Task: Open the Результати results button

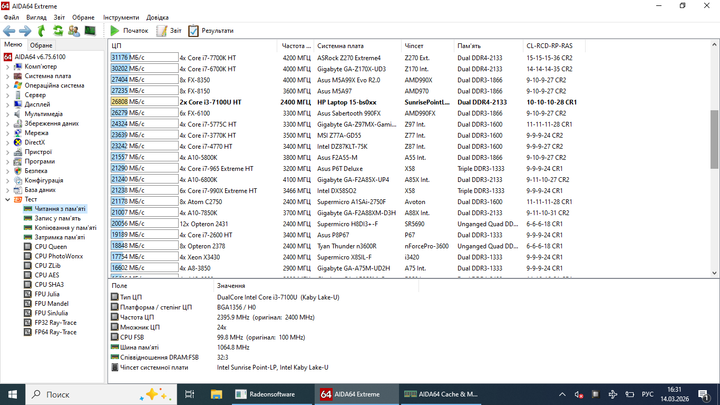Action: pyautogui.click(x=211, y=31)
